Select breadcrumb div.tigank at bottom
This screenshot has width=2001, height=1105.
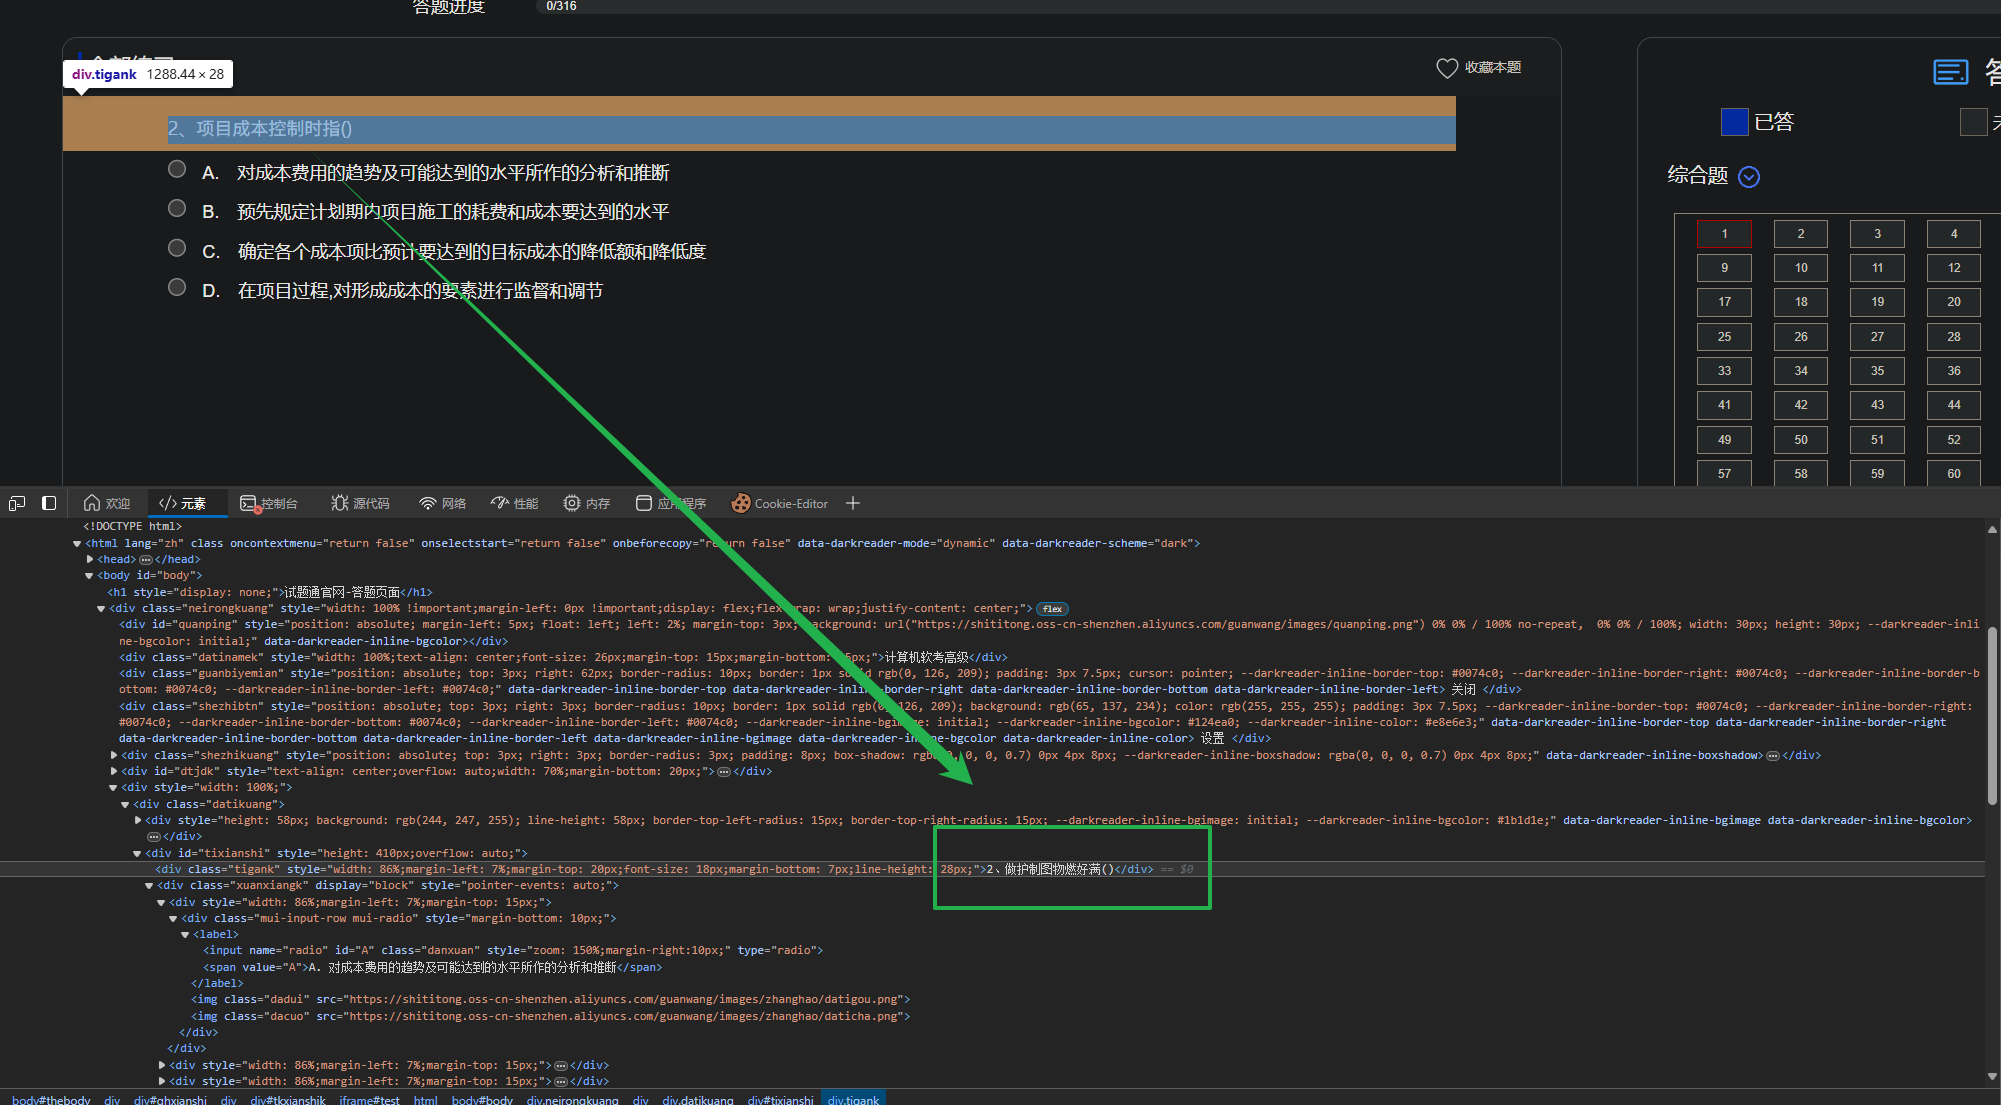pyautogui.click(x=853, y=1099)
